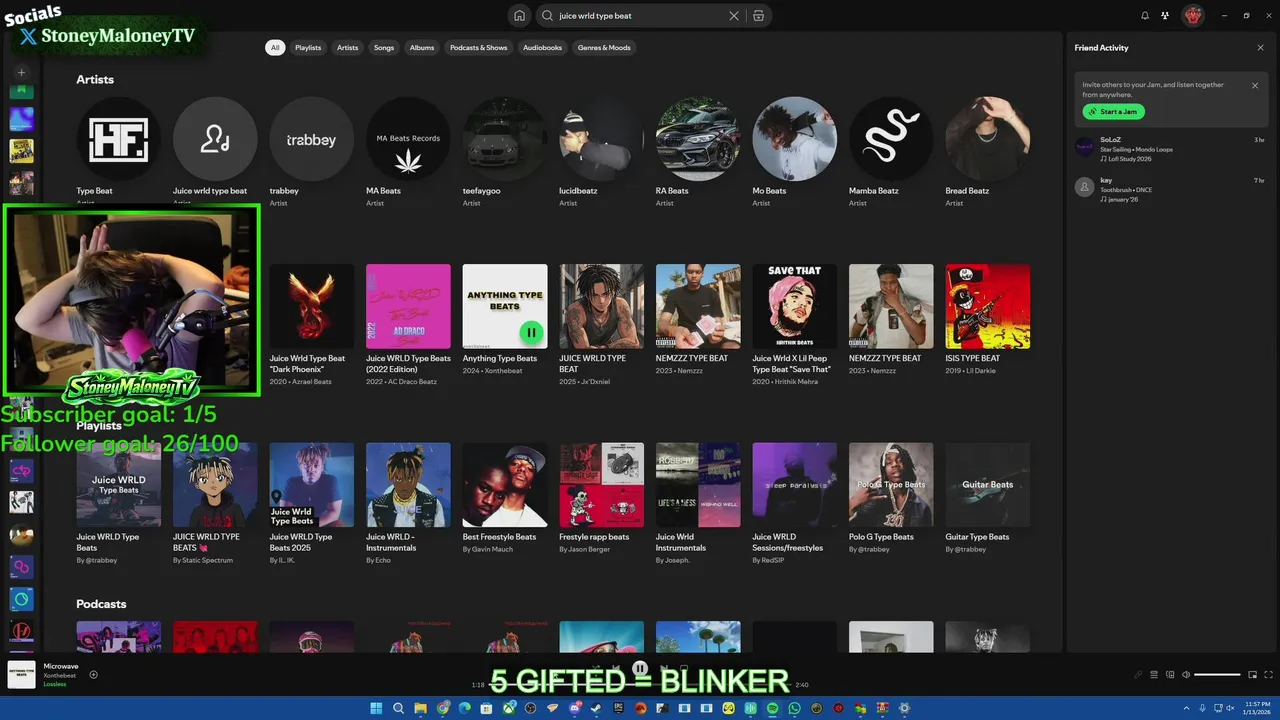Open the notifications bell
The image size is (1280, 720).
point(1145,16)
